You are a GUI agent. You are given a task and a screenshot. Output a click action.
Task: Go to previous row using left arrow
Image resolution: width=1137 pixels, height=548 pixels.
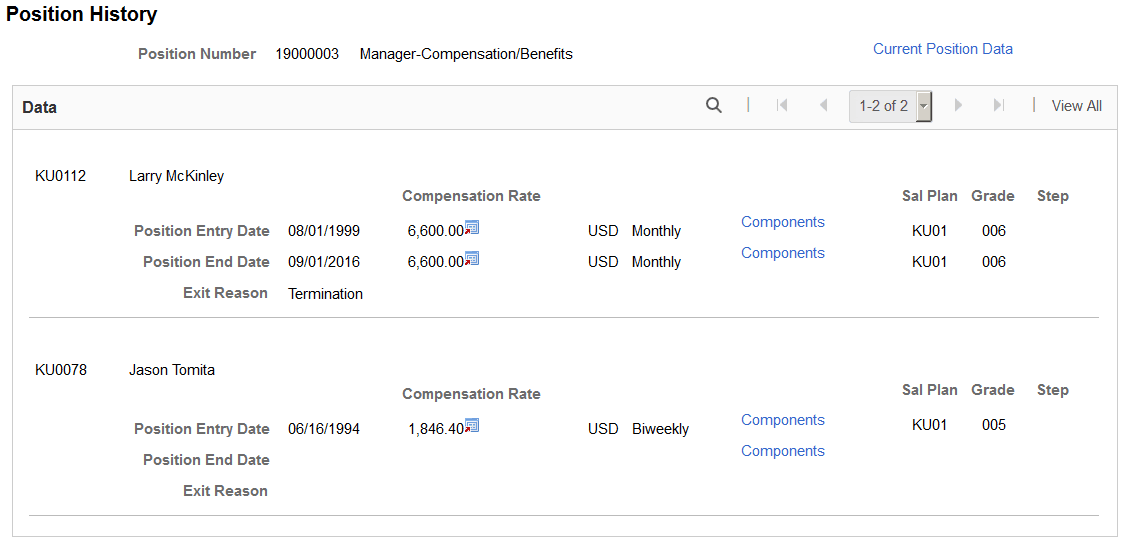click(823, 105)
